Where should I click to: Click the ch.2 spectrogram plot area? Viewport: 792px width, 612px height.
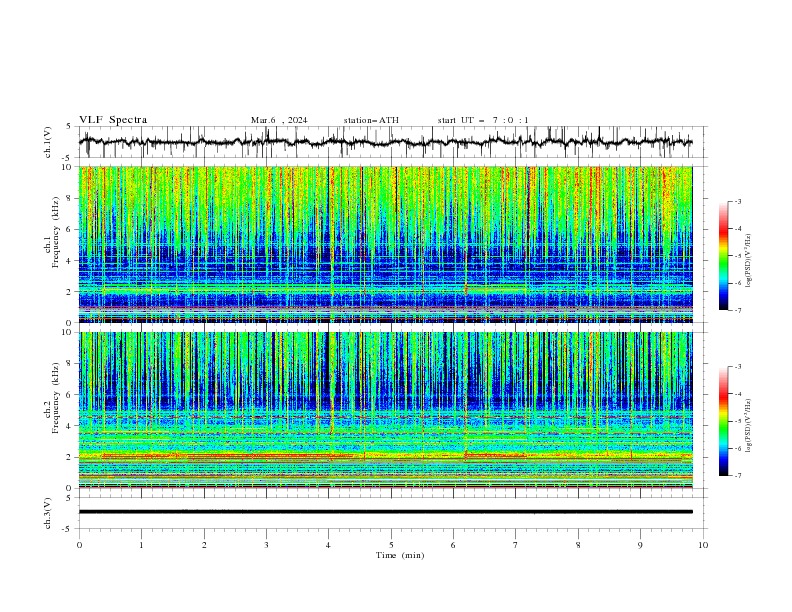click(x=386, y=410)
